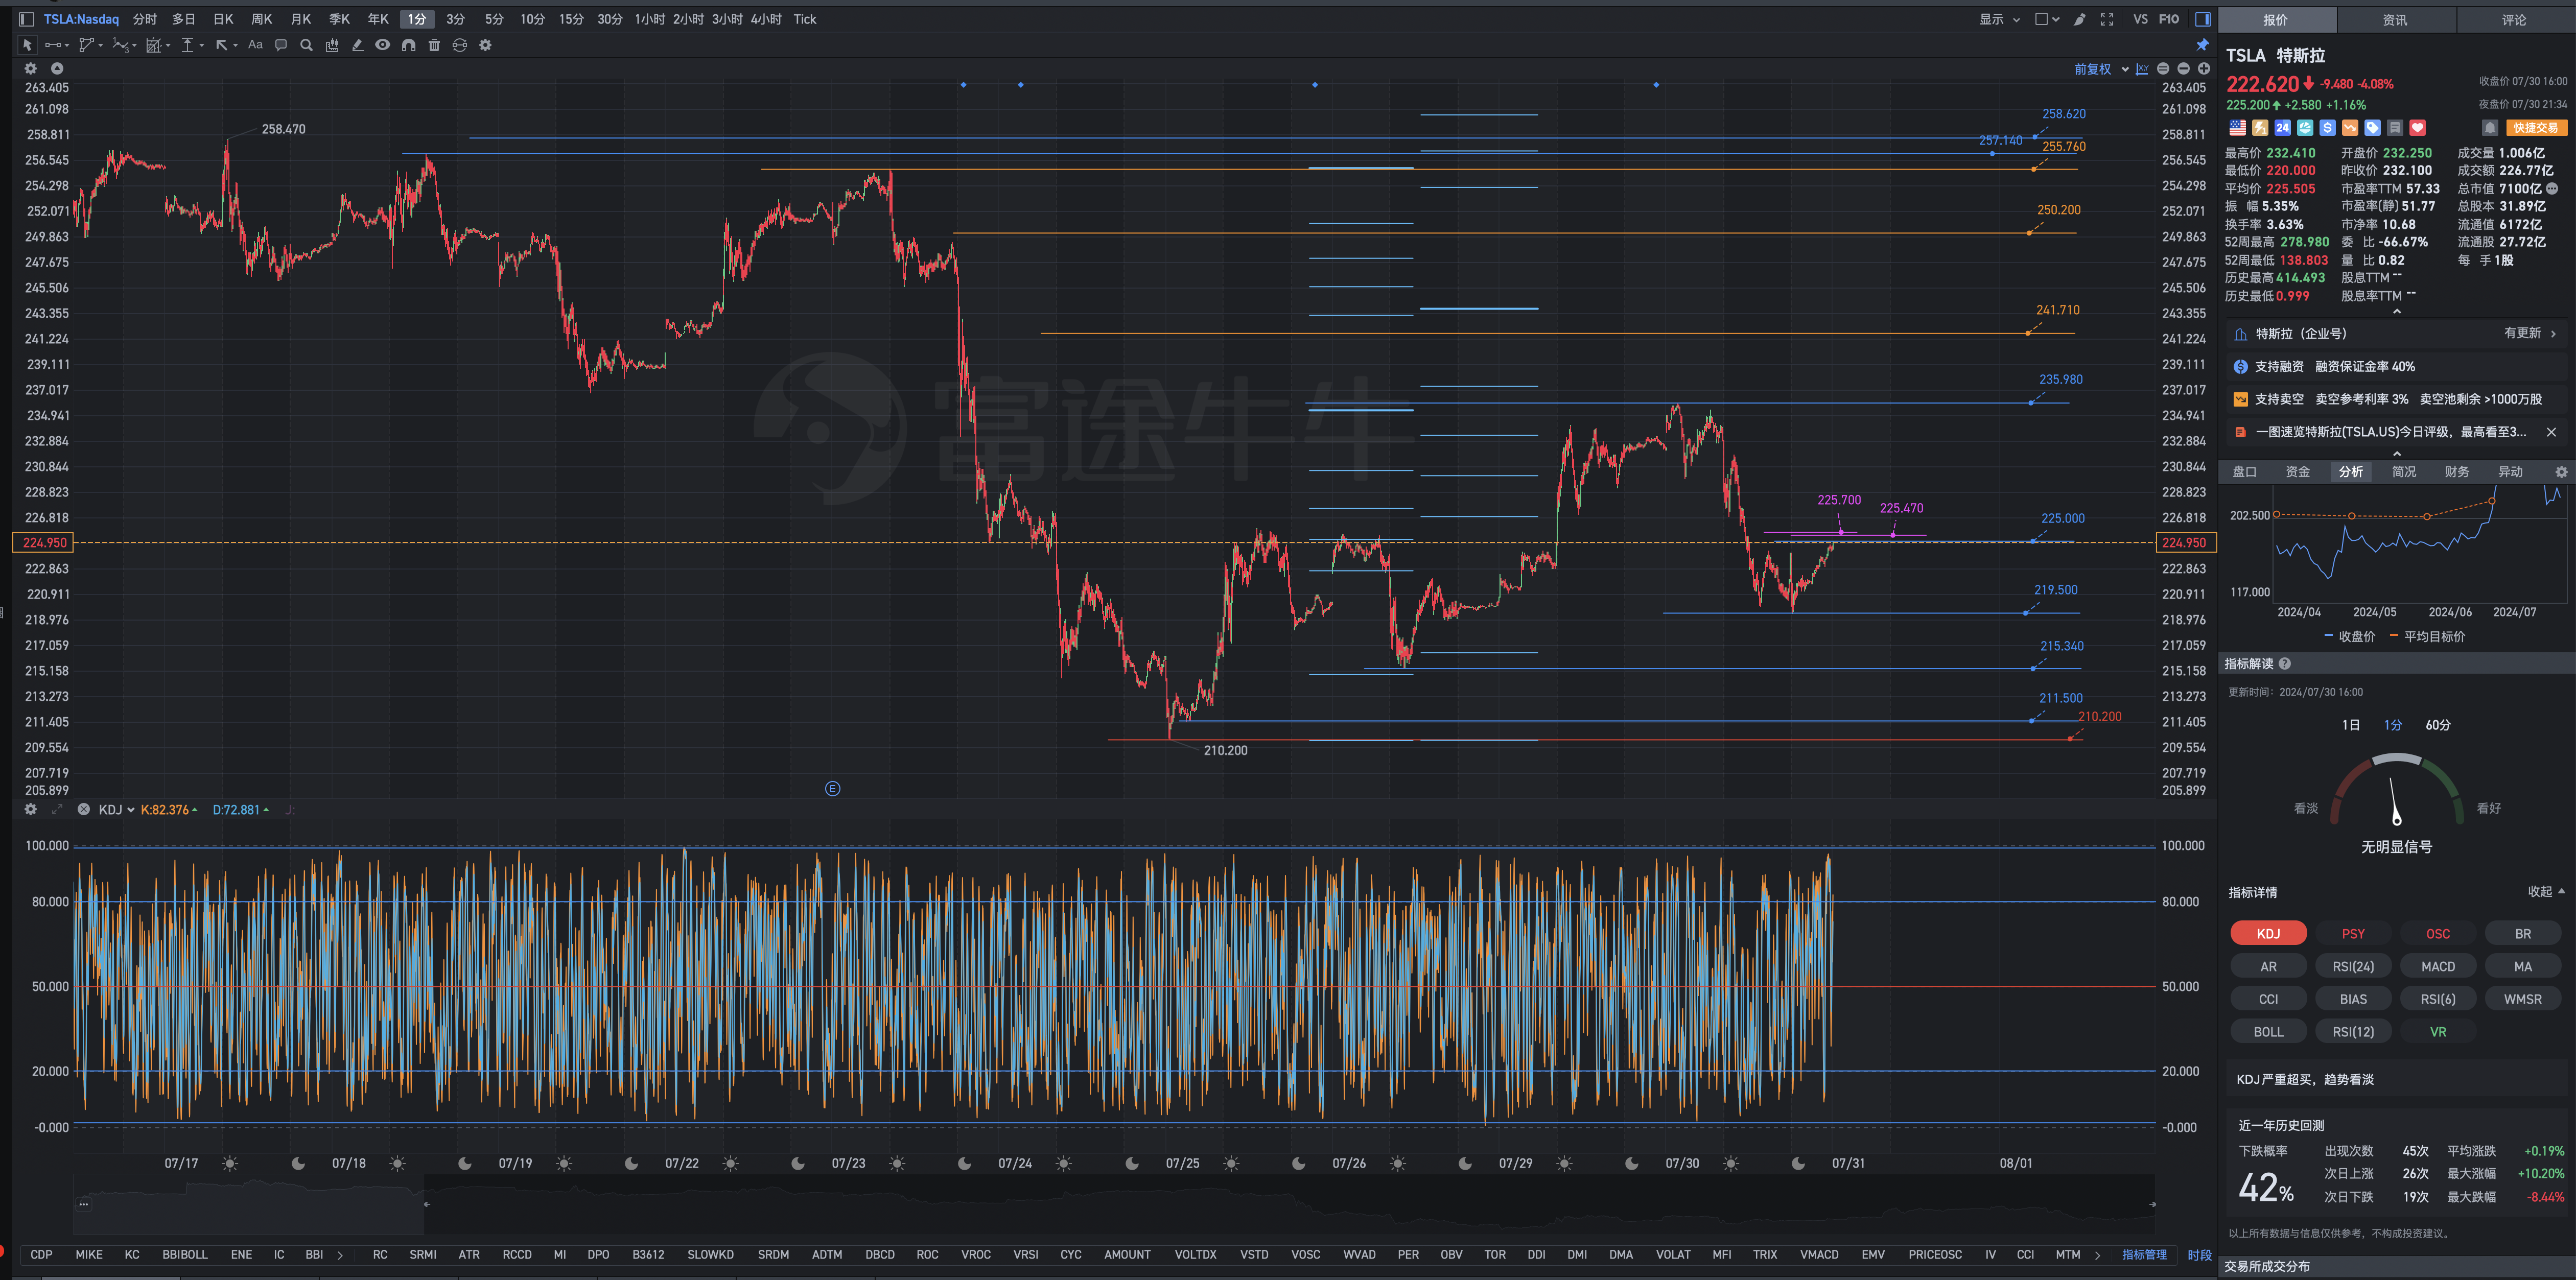Close the KDJ indicator pane
The image size is (2576, 1280).
click(x=84, y=809)
